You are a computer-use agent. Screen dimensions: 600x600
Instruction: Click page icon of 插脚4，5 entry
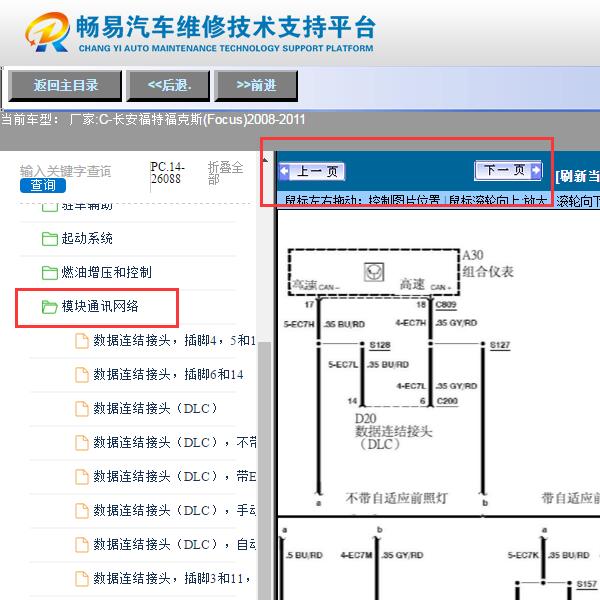tap(82, 341)
